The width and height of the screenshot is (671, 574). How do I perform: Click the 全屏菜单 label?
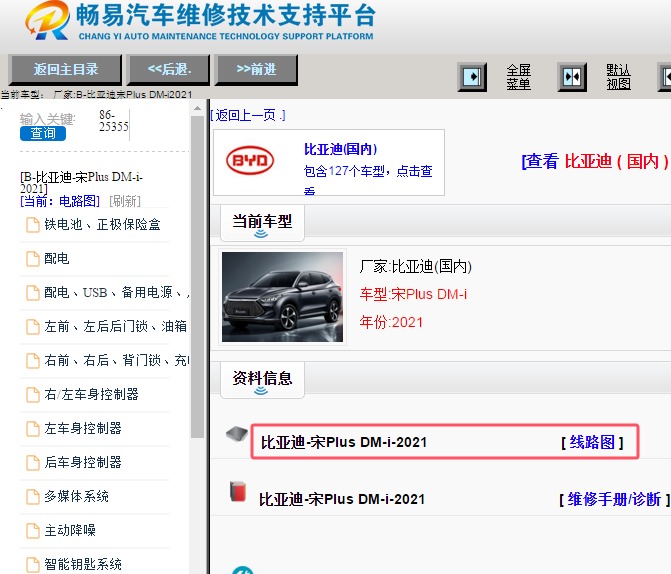pyautogui.click(x=519, y=77)
